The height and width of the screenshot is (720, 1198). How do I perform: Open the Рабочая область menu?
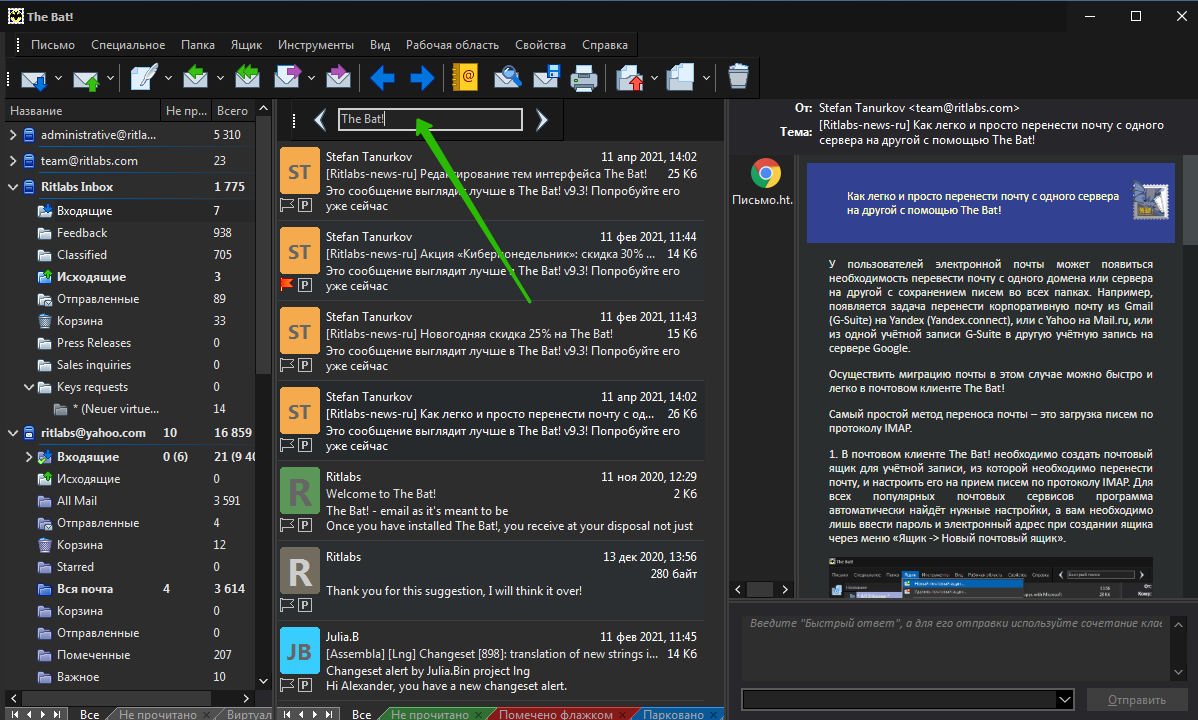coord(452,45)
